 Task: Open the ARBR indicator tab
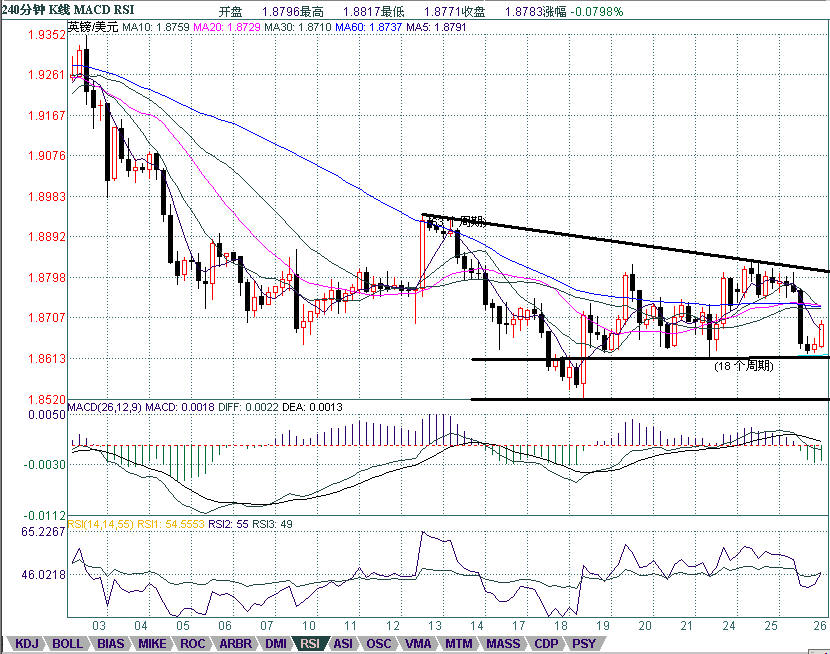click(236, 643)
